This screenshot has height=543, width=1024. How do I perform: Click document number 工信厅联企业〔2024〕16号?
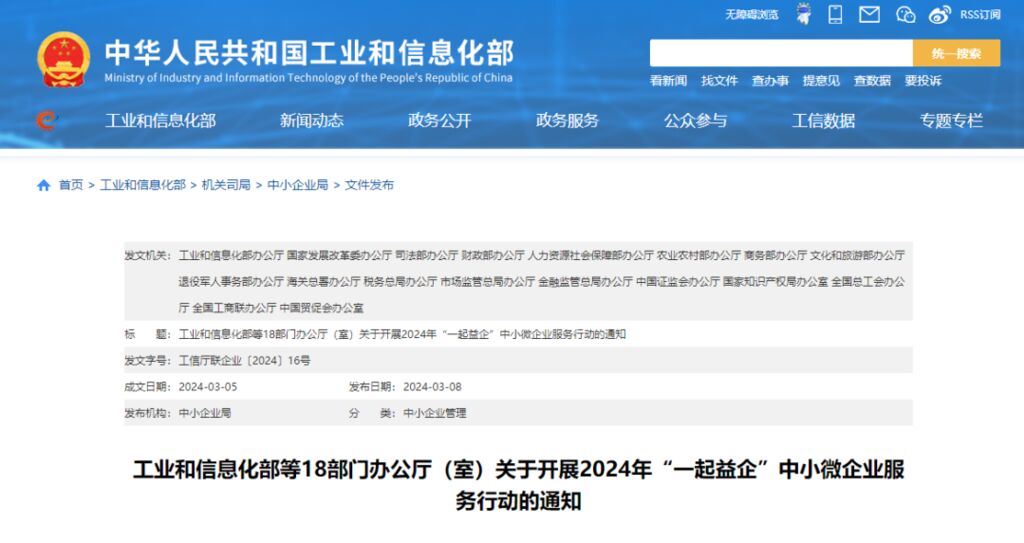[245, 360]
